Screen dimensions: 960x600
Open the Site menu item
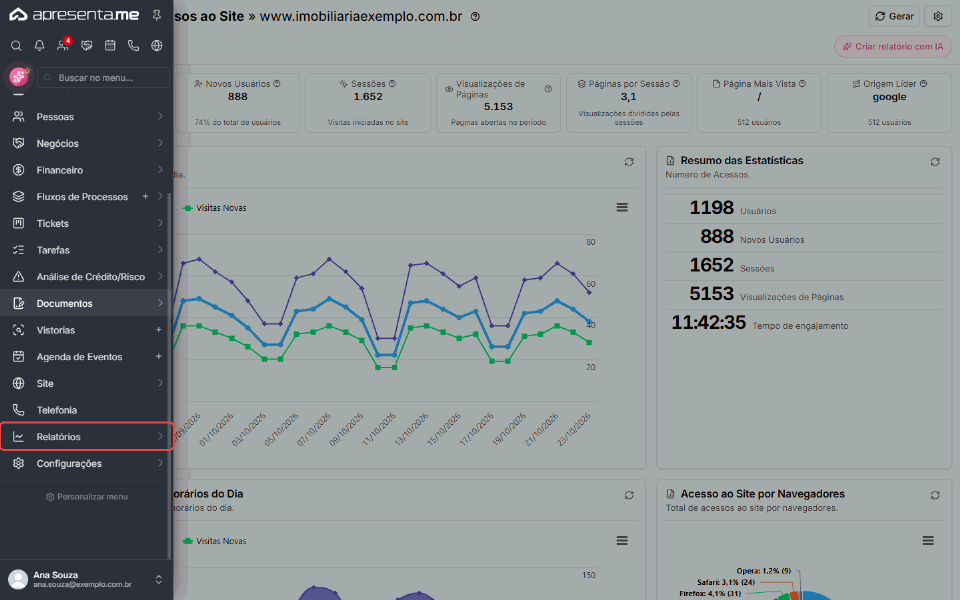(84, 383)
